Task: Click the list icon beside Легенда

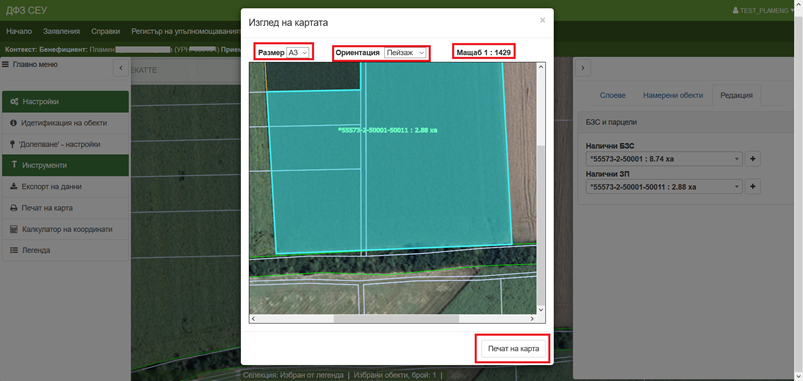Action: (x=14, y=250)
